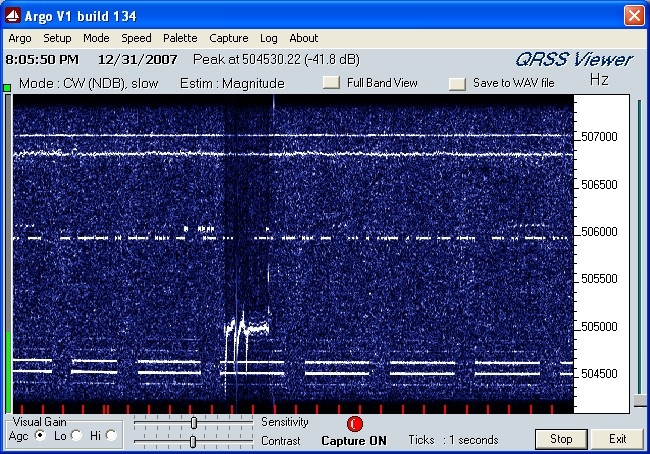
Task: Click the QRSS Viewer logo text
Action: pyautogui.click(x=574, y=60)
